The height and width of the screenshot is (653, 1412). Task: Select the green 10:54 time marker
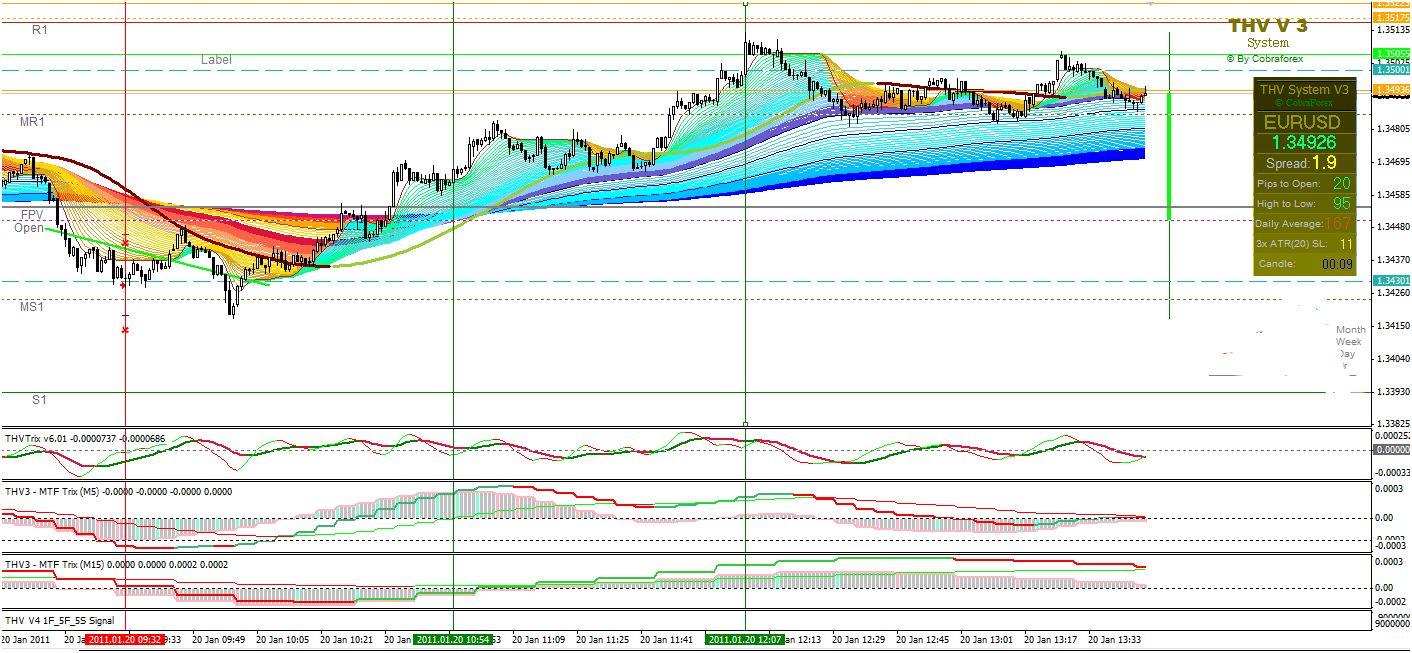pyautogui.click(x=452, y=639)
